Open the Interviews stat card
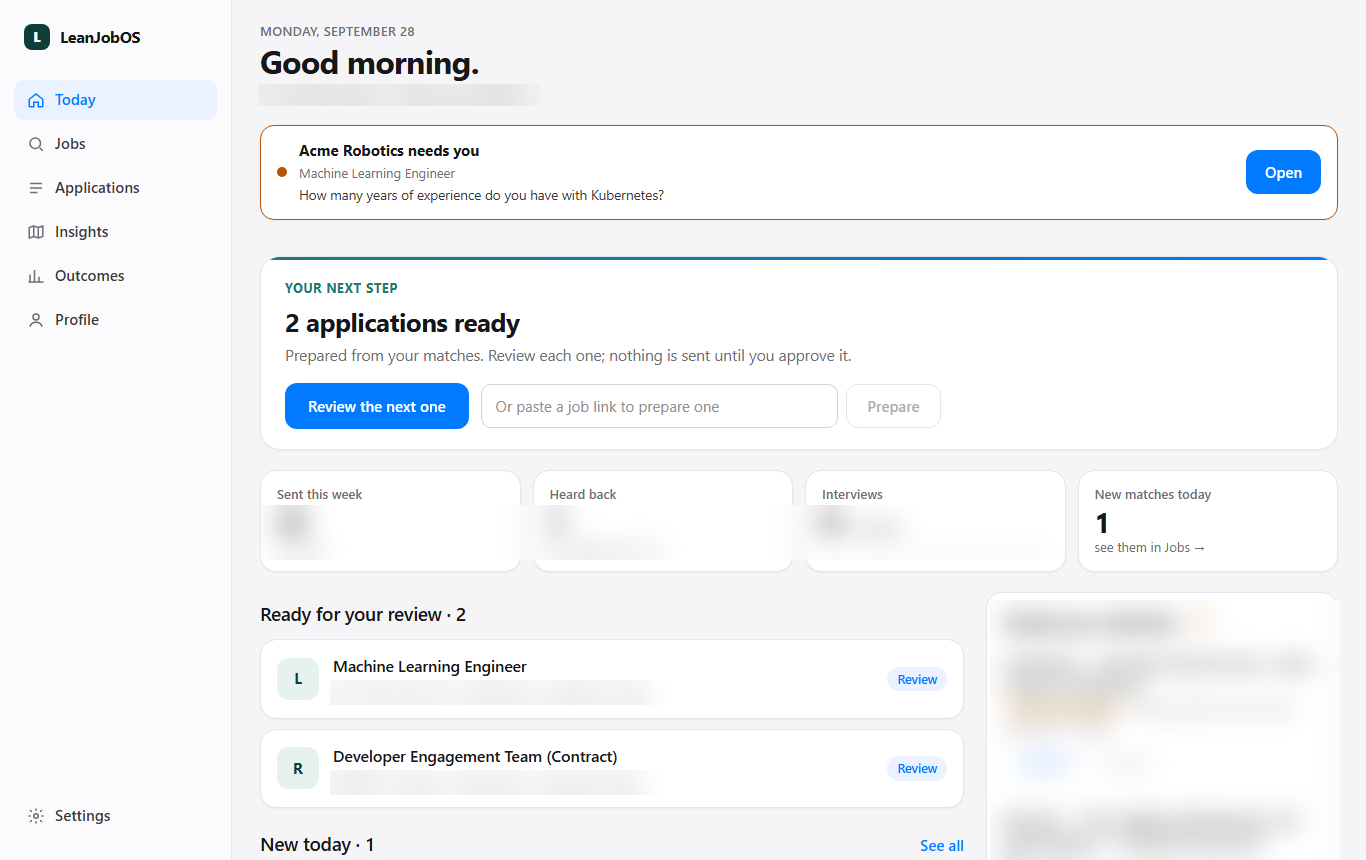The height and width of the screenshot is (860, 1366). click(935, 521)
